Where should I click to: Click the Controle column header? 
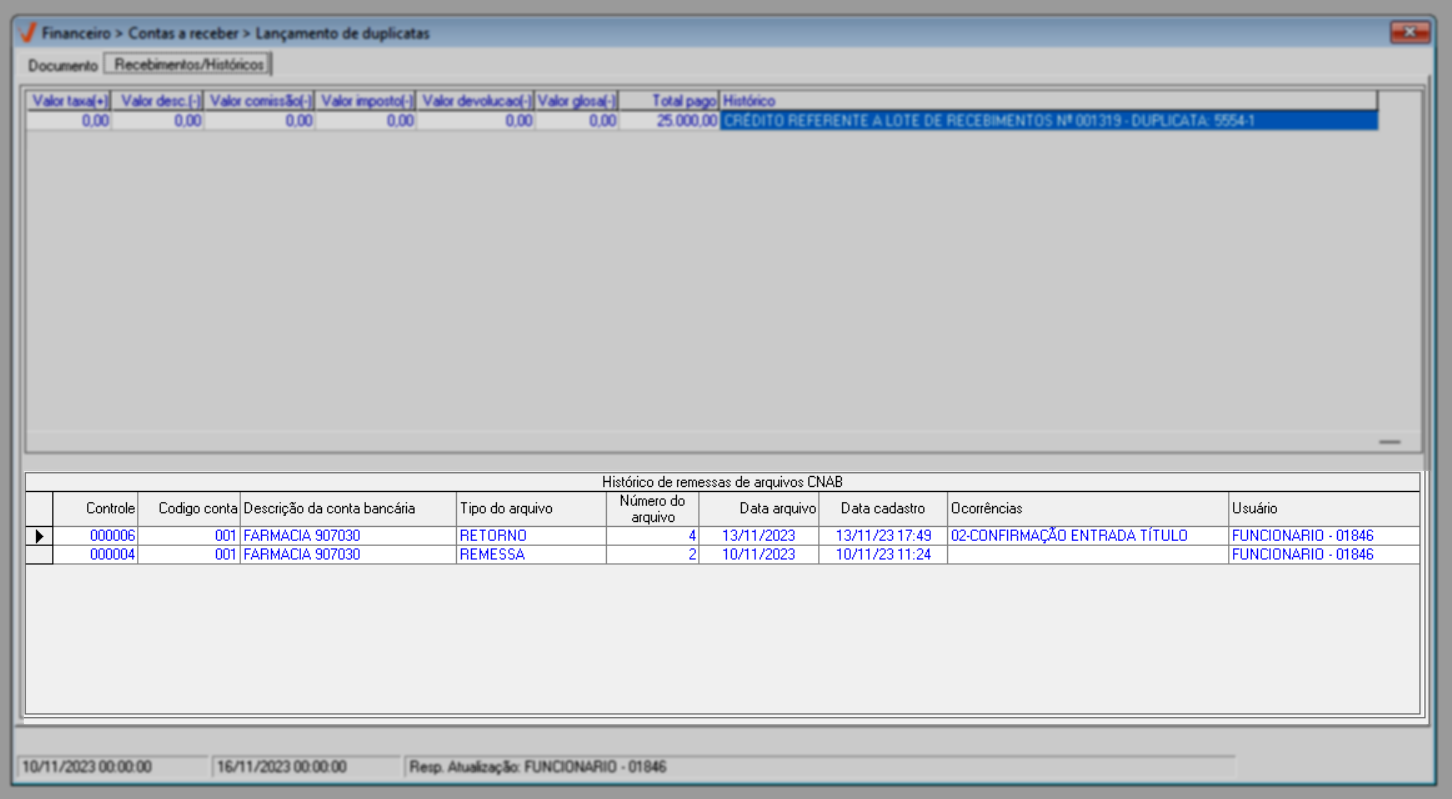click(95, 508)
